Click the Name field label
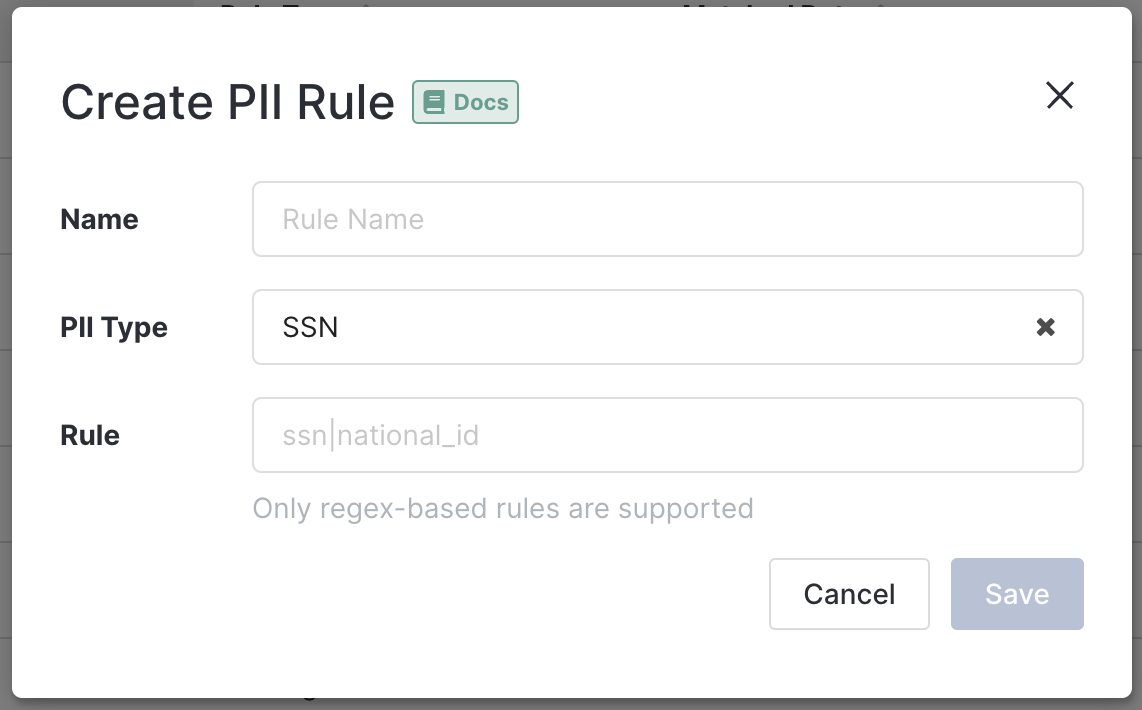Image resolution: width=1142 pixels, height=710 pixels. 99,219
